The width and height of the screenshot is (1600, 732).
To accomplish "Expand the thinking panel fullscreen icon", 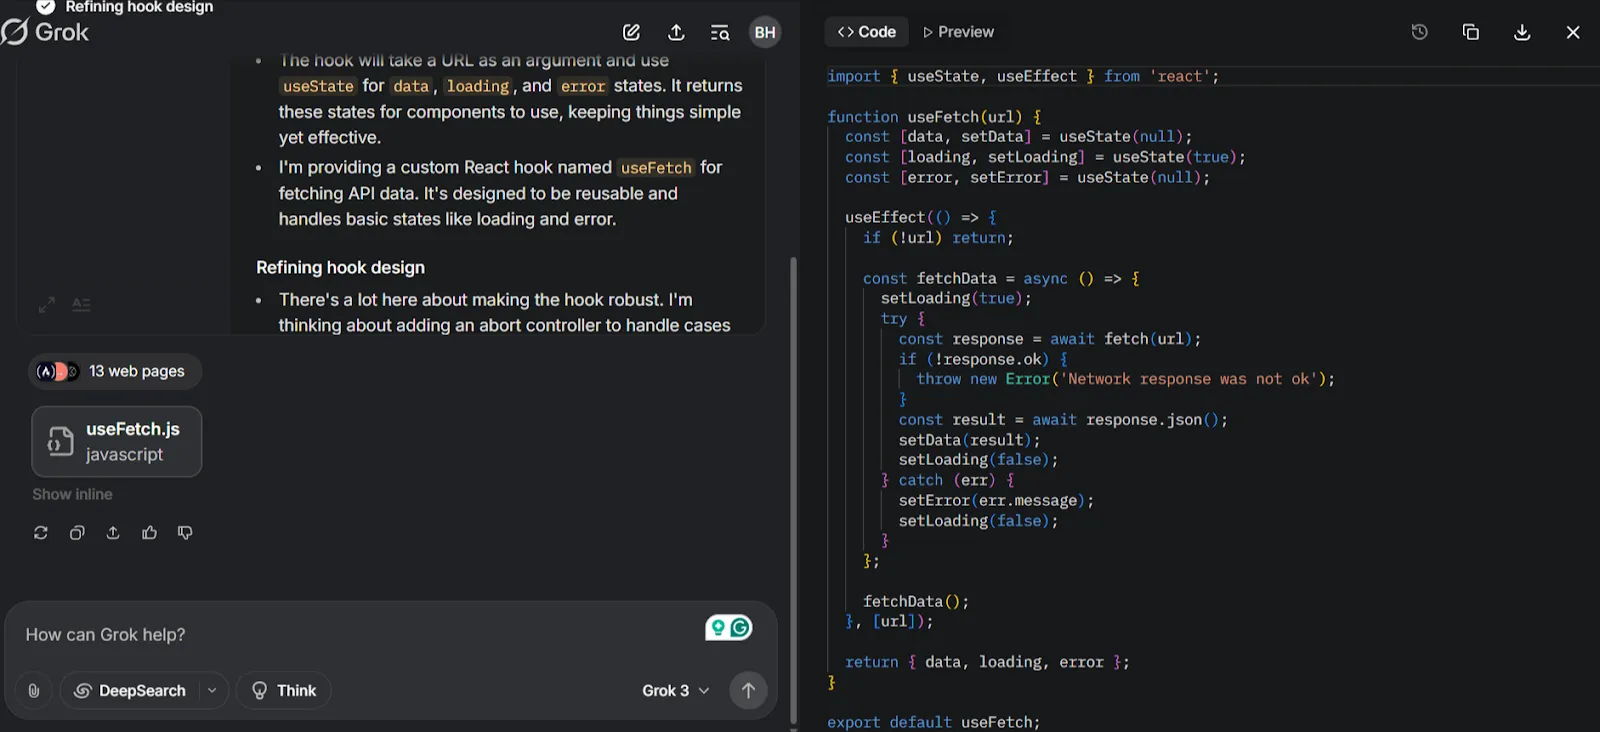I will pyautogui.click(x=47, y=305).
